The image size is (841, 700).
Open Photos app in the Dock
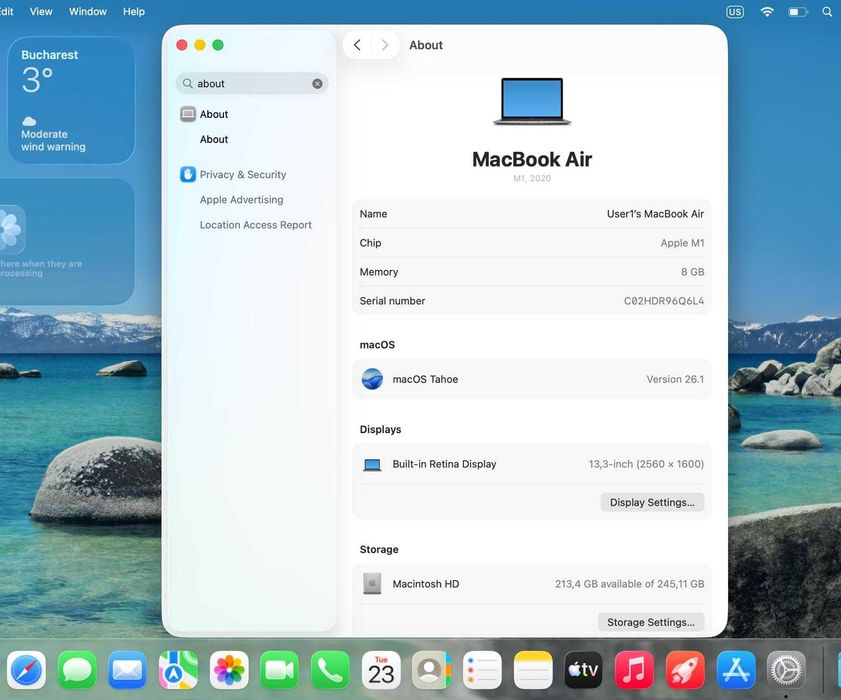229,669
